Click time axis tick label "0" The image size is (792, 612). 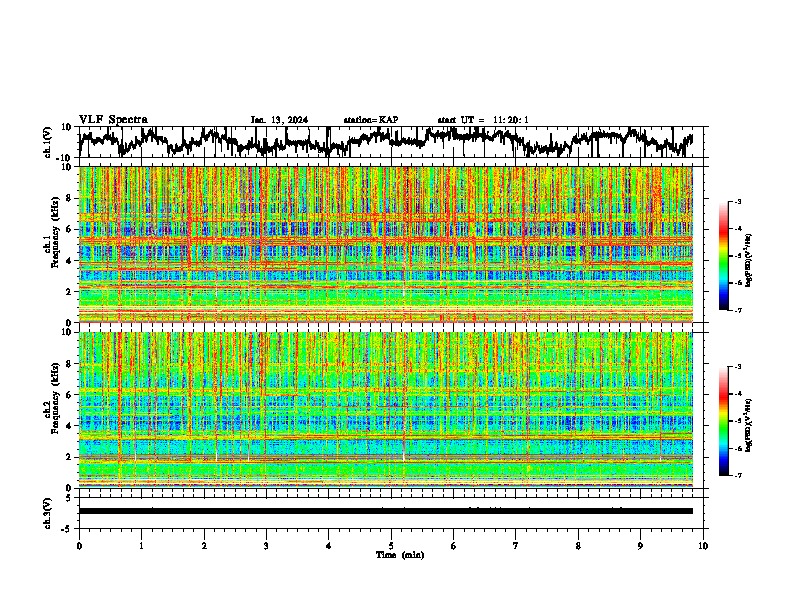79,546
